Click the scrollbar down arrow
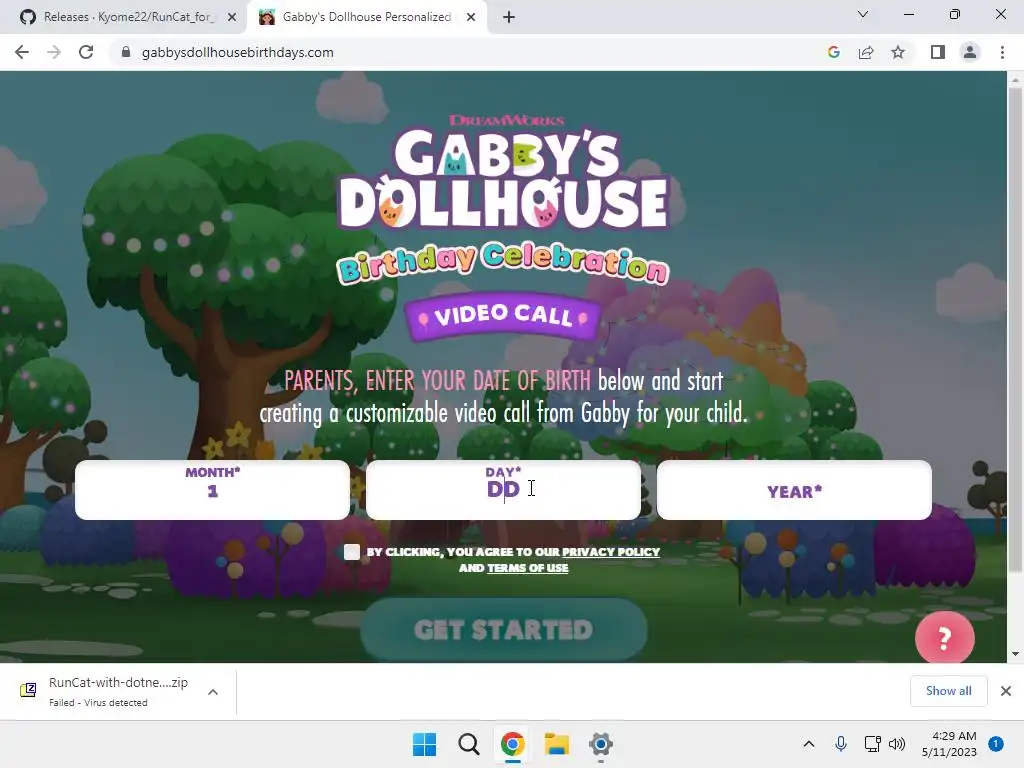The height and width of the screenshot is (768, 1024). pos(1015,654)
